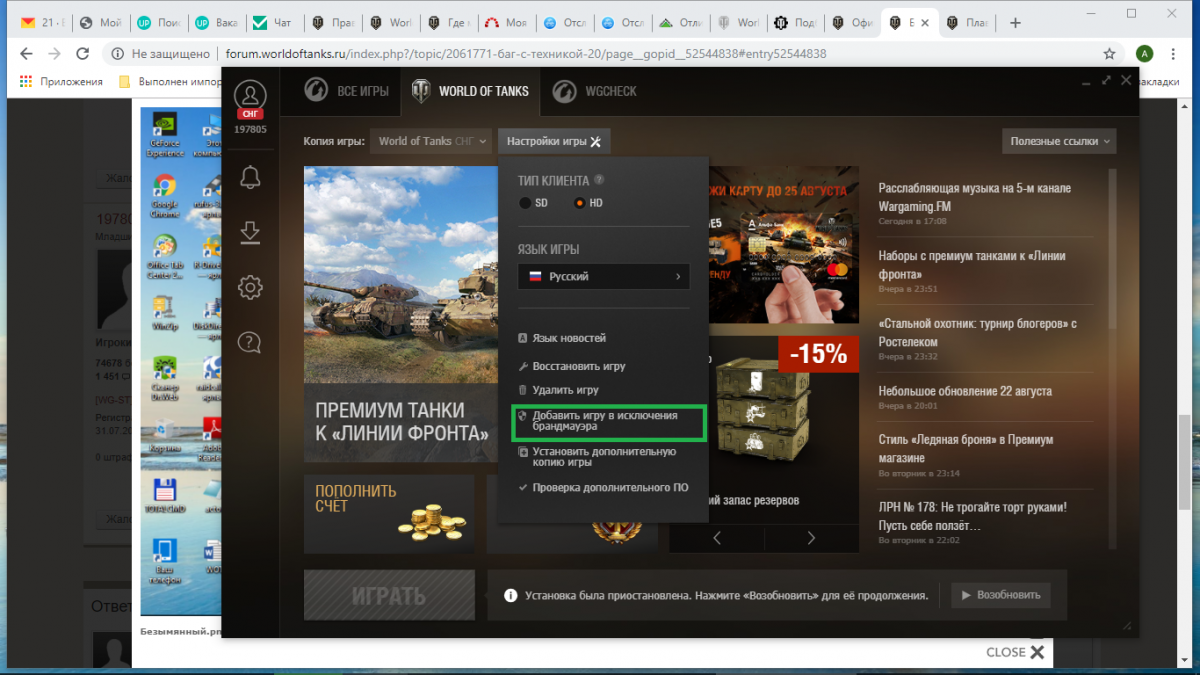Click the help icon beside Тип клиента

coord(599,181)
